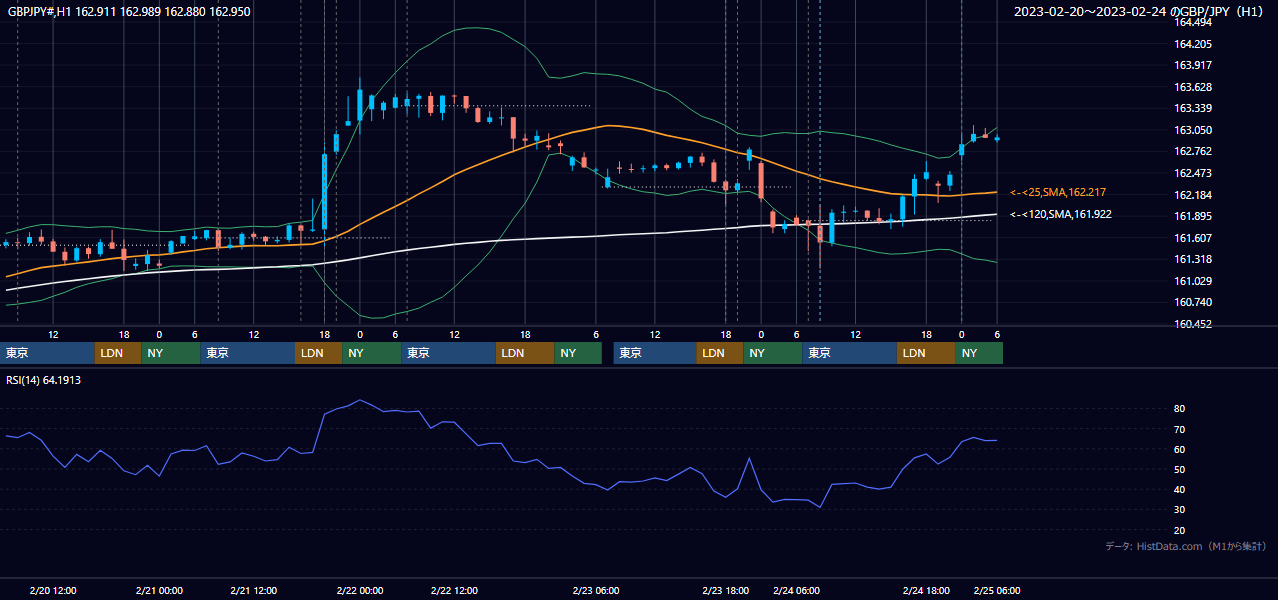The image size is (1278, 600).
Task: Click the last NY session block
Action: click(979, 353)
